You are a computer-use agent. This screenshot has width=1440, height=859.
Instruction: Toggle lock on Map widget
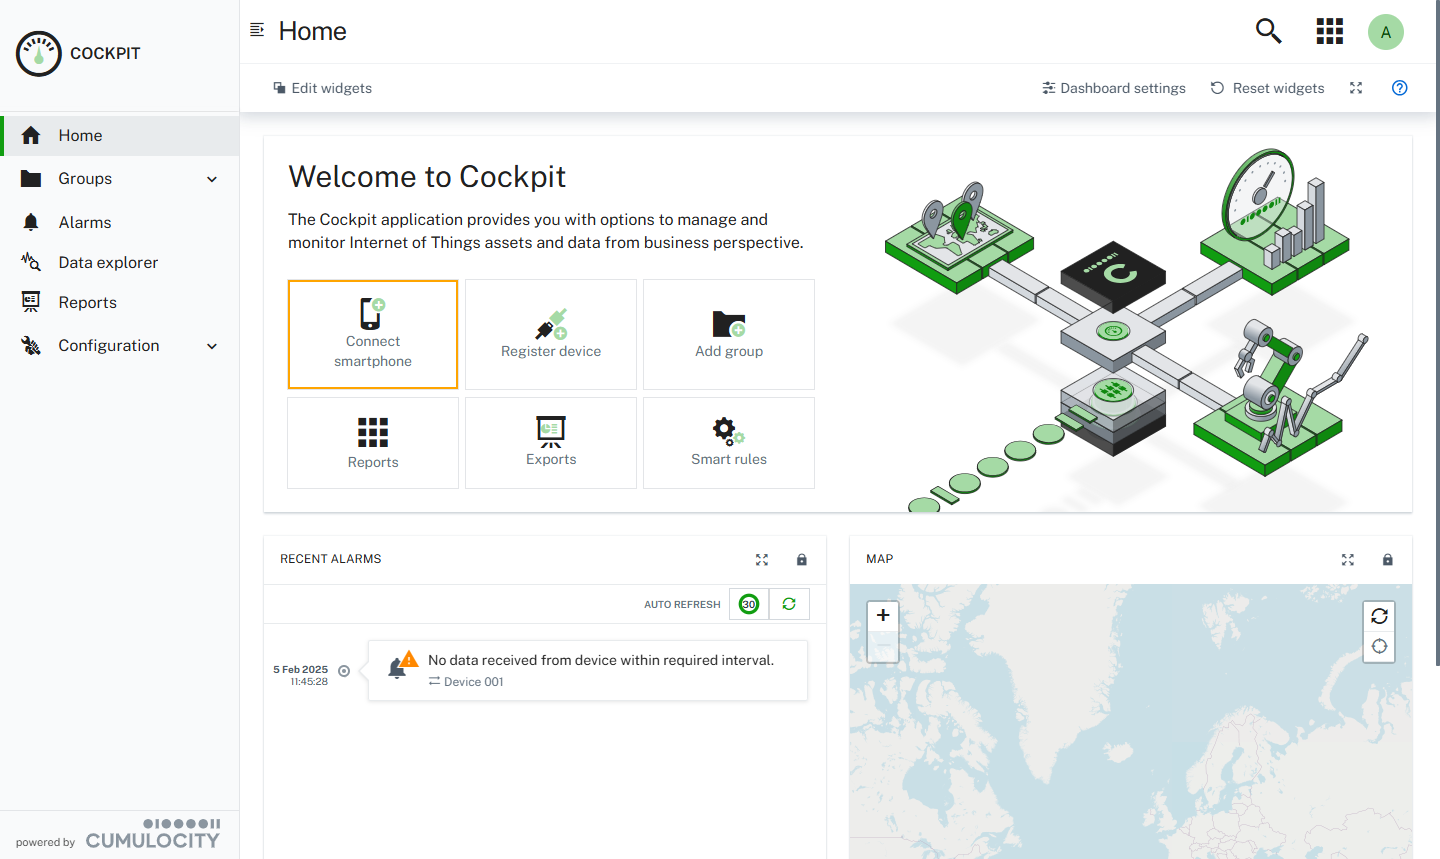[1387, 560]
